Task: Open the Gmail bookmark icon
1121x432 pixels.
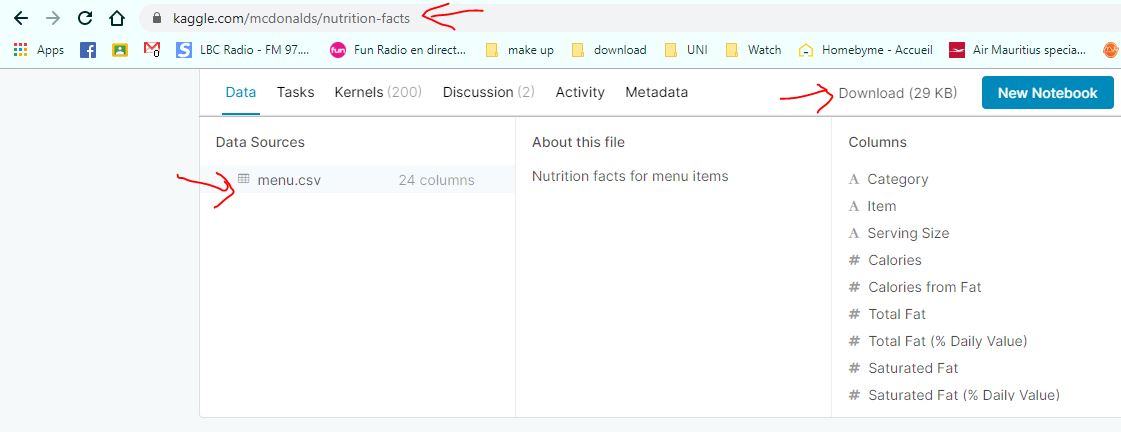Action: click(152, 50)
